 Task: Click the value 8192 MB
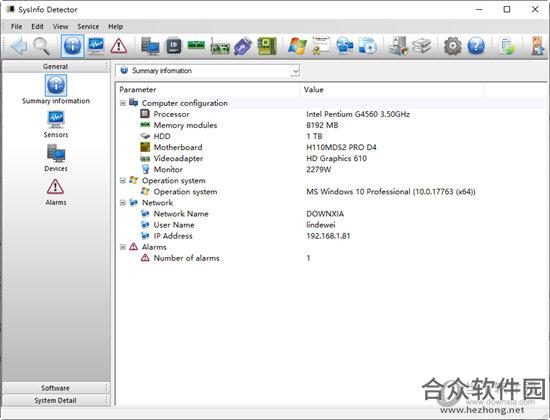[322, 125]
